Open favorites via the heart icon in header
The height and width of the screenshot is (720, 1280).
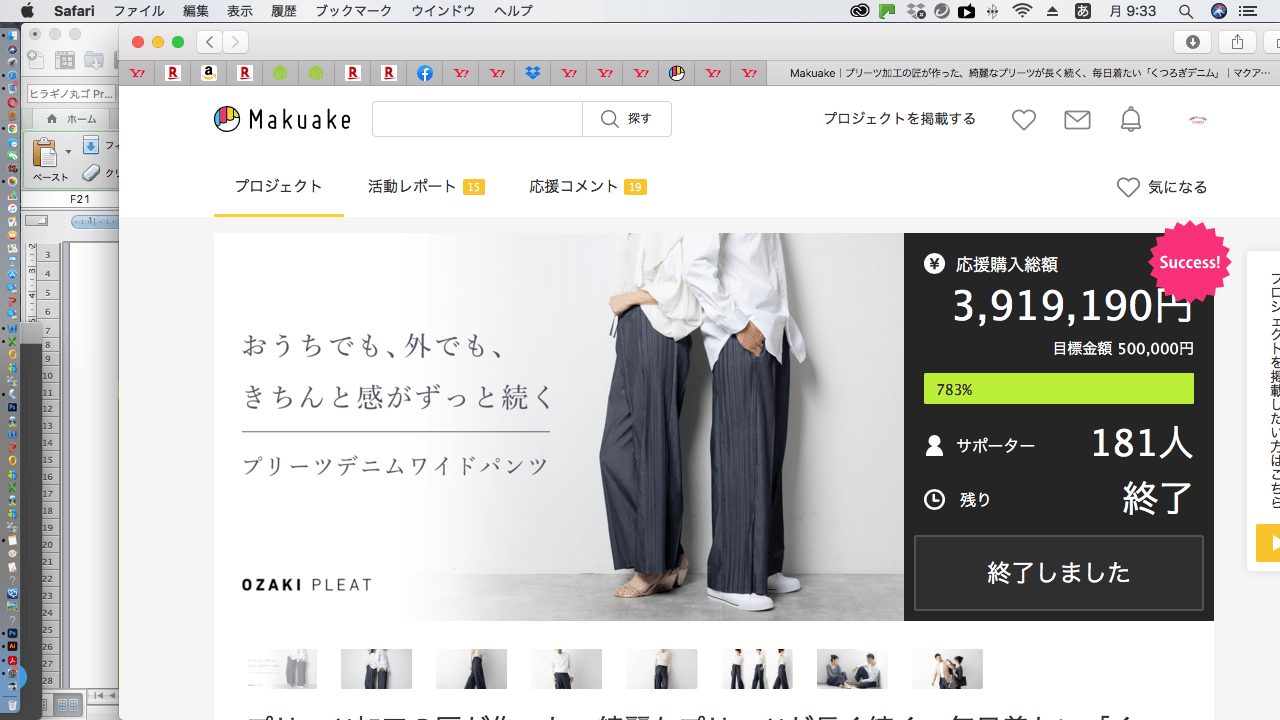point(1024,119)
